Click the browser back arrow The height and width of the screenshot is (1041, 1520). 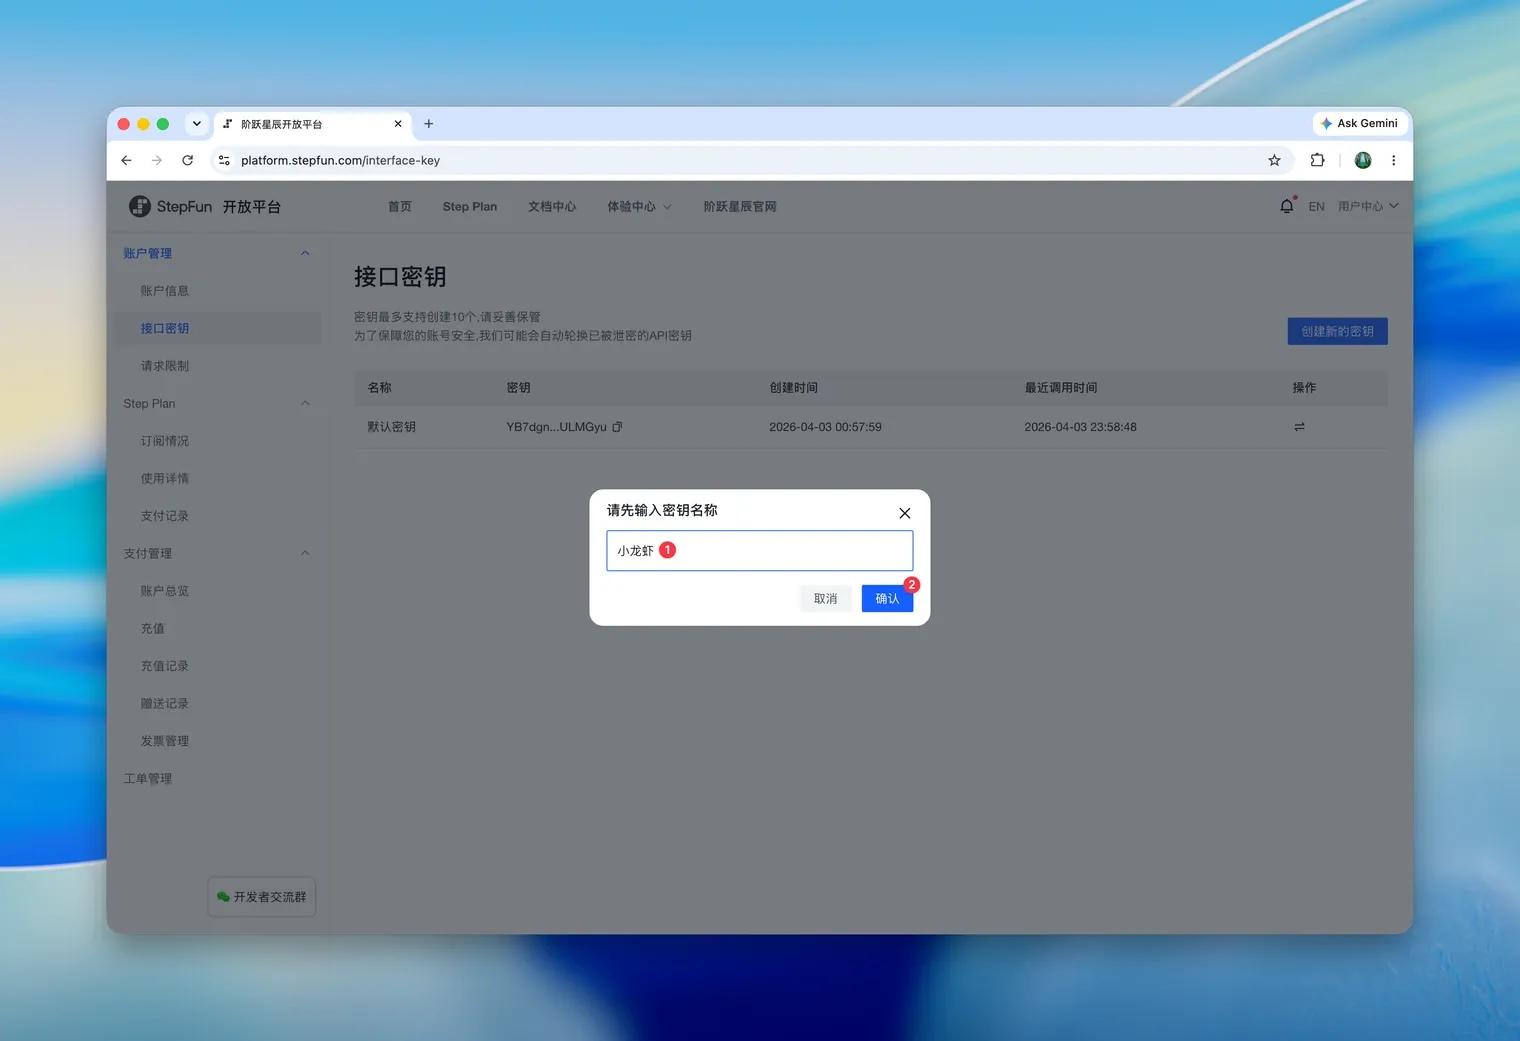pos(126,160)
